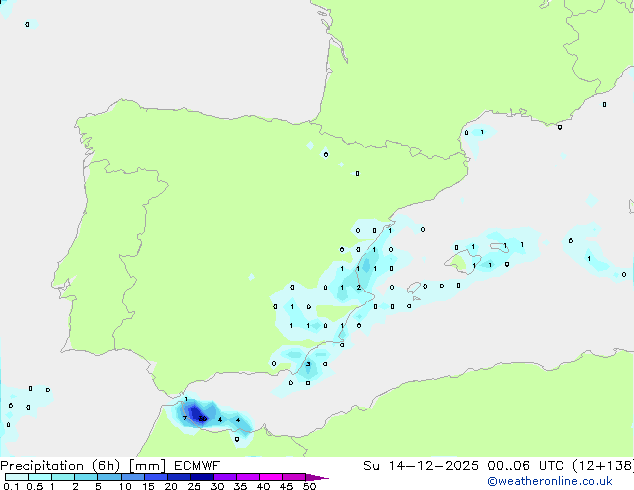Click the "3" precipitation value on the map
The width and height of the screenshot is (634, 490).
308,364
